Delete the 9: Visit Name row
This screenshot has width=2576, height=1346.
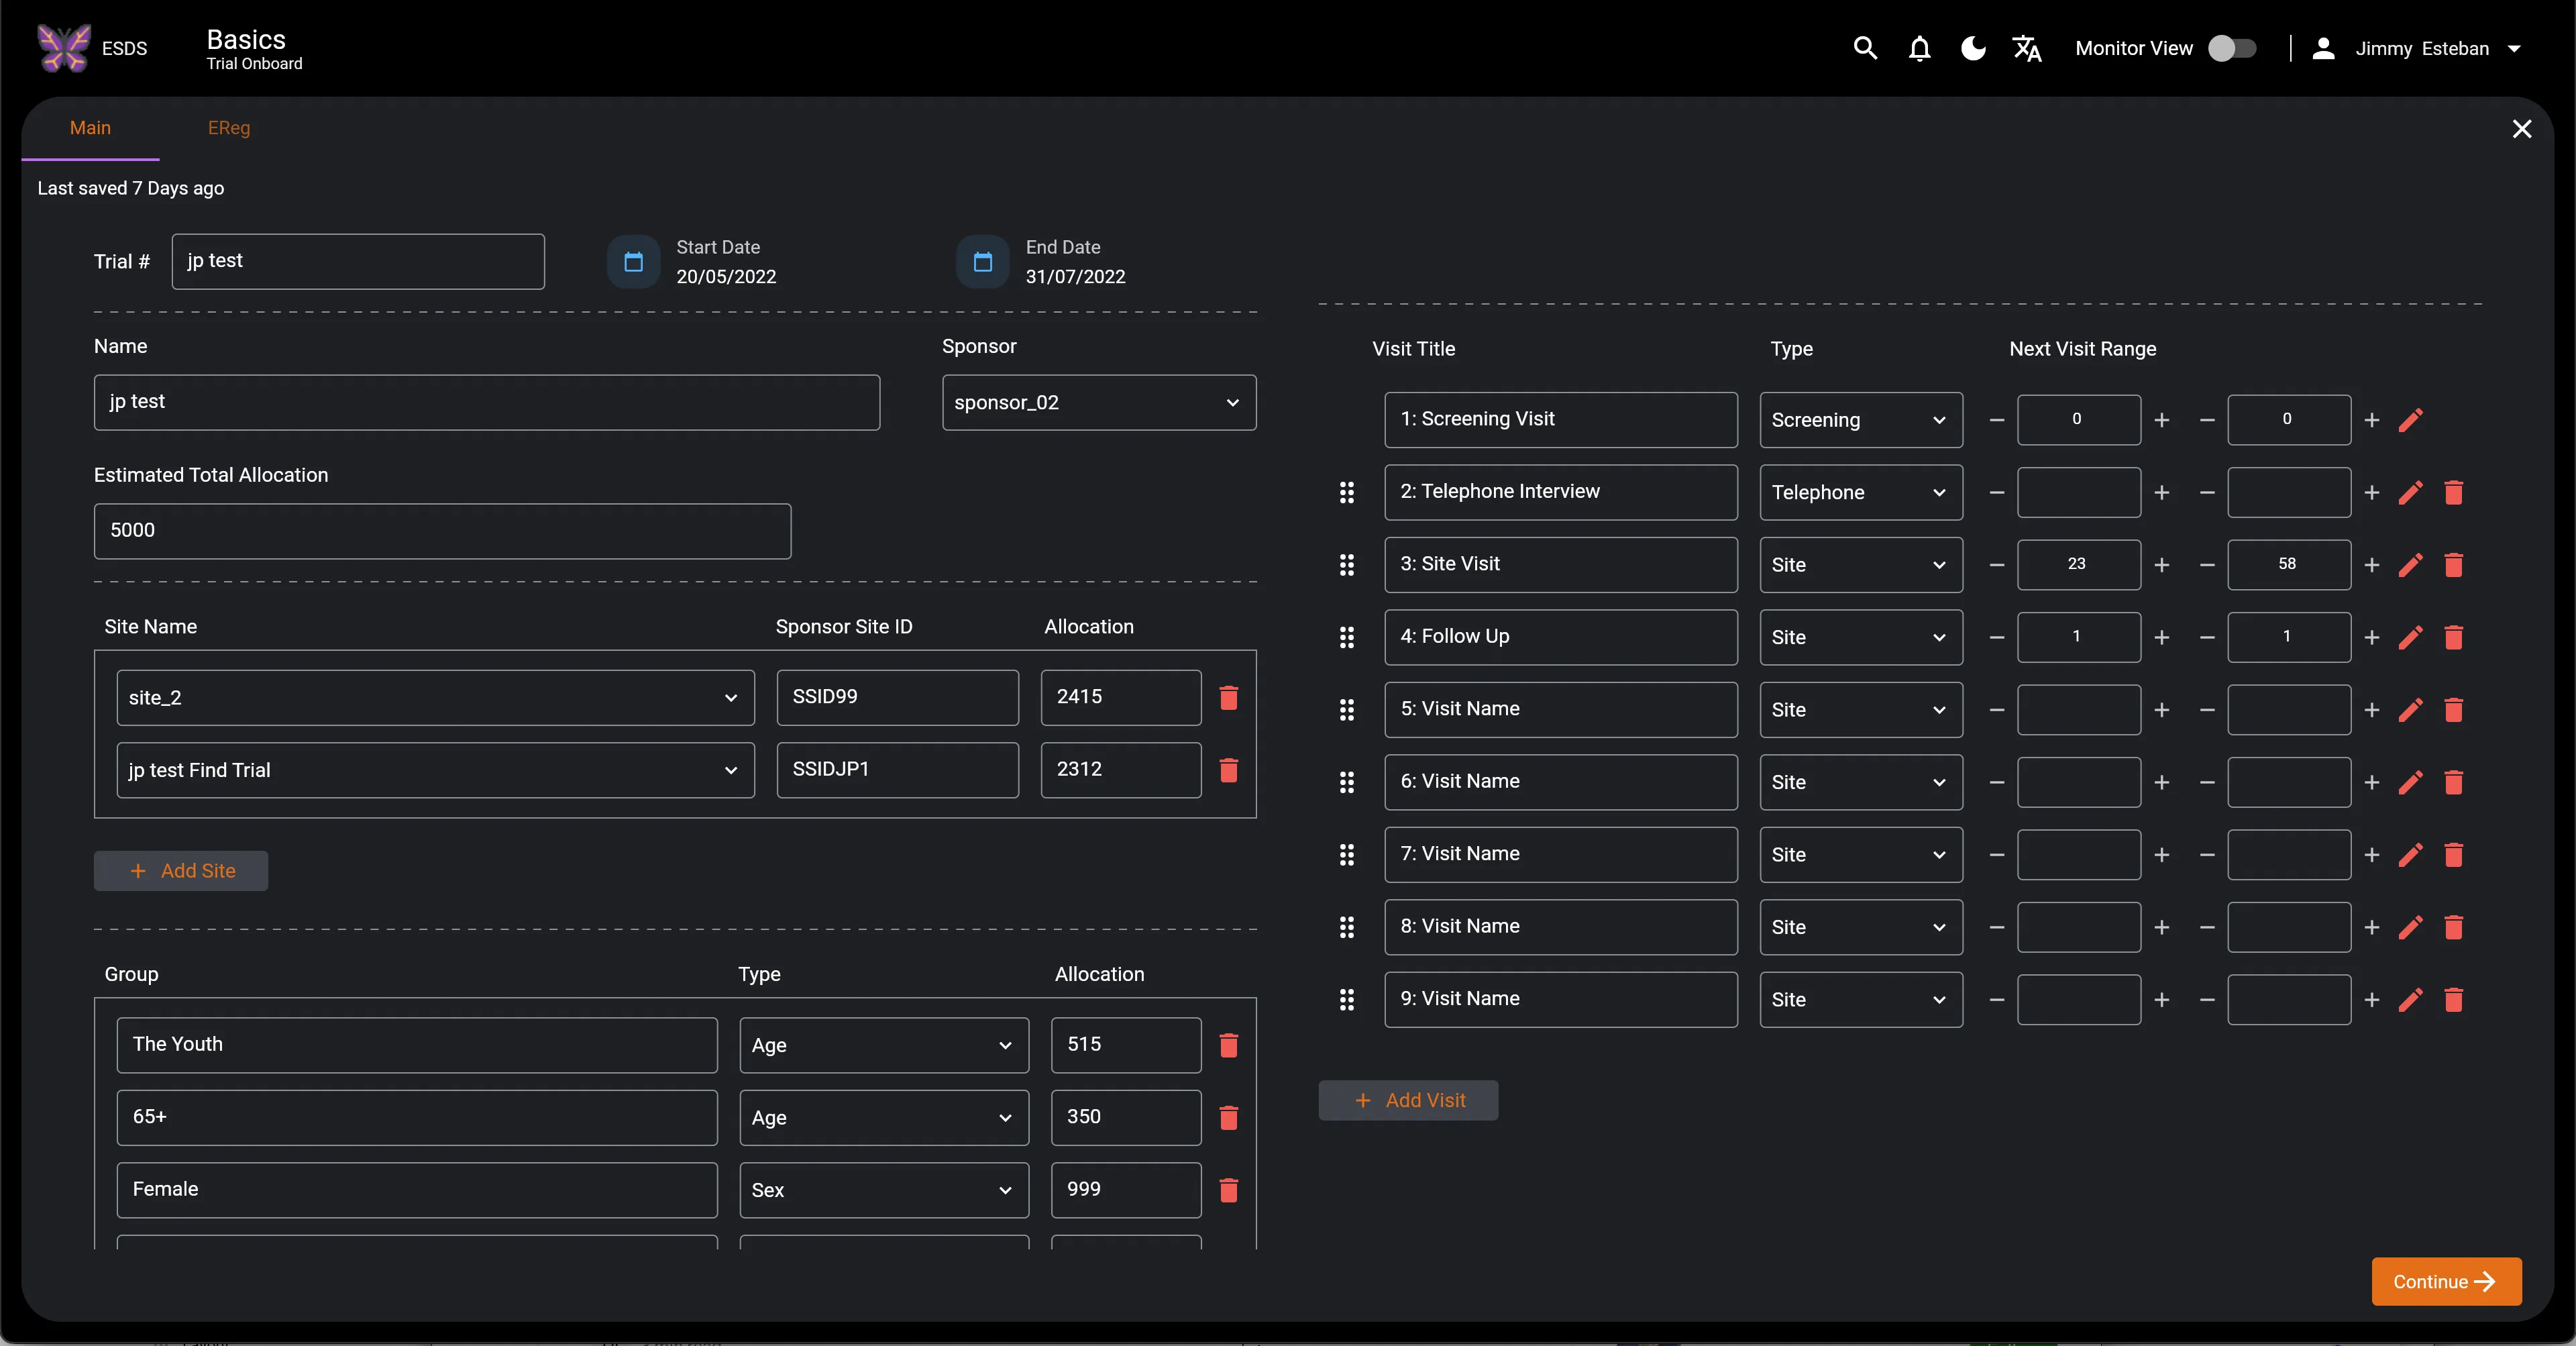tap(2454, 1000)
